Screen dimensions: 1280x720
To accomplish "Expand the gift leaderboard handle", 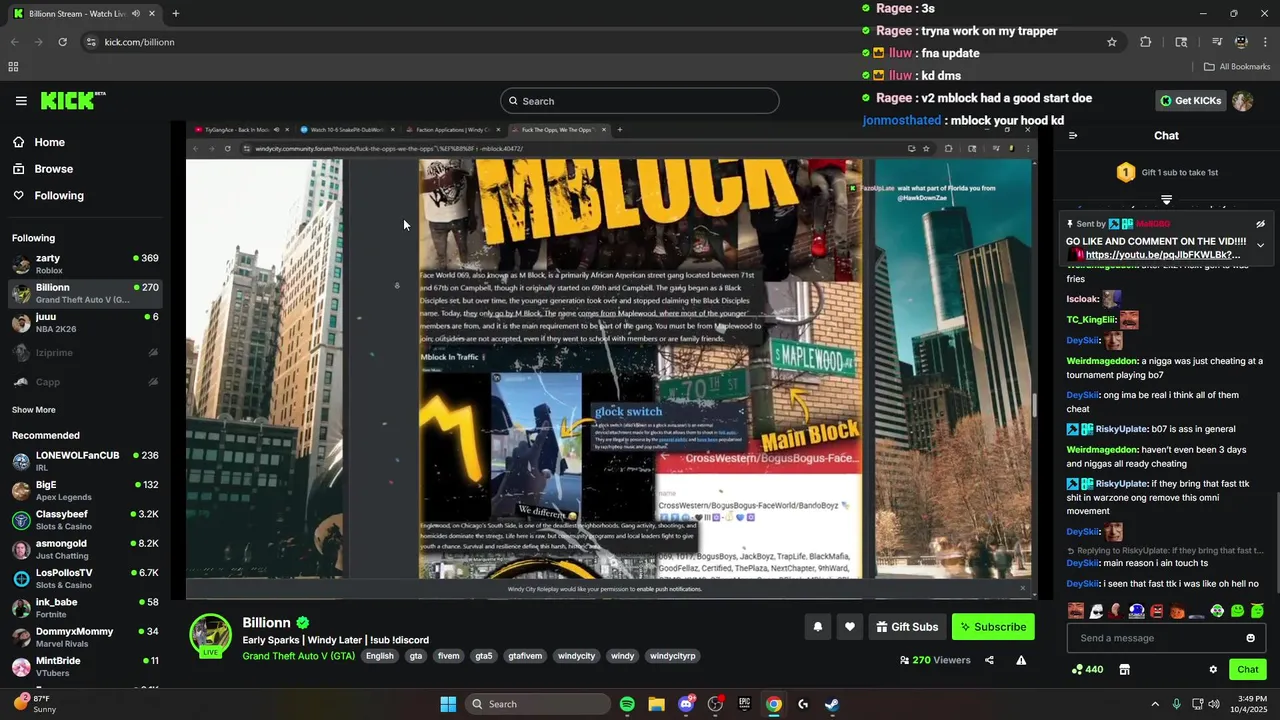I will [x=1166, y=200].
